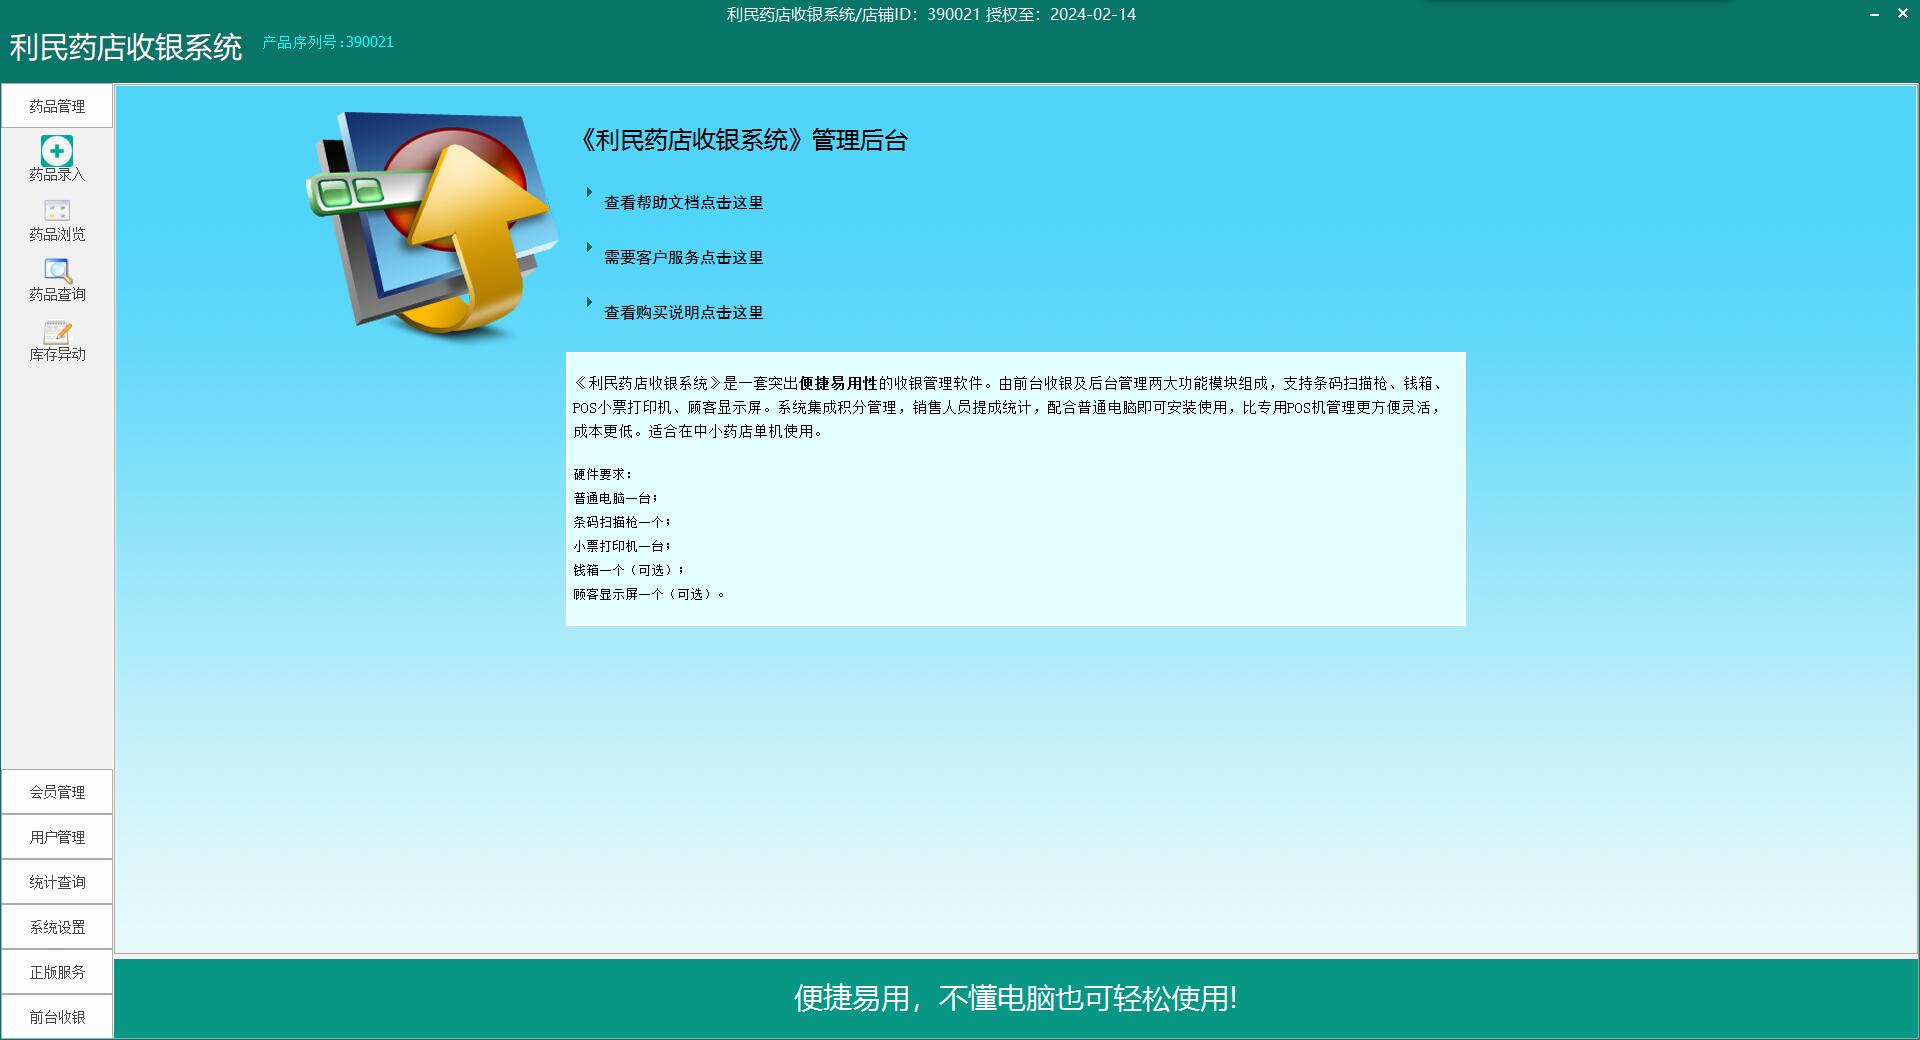
Task: Open the 药品浏览 grid icon
Action: [x=57, y=211]
